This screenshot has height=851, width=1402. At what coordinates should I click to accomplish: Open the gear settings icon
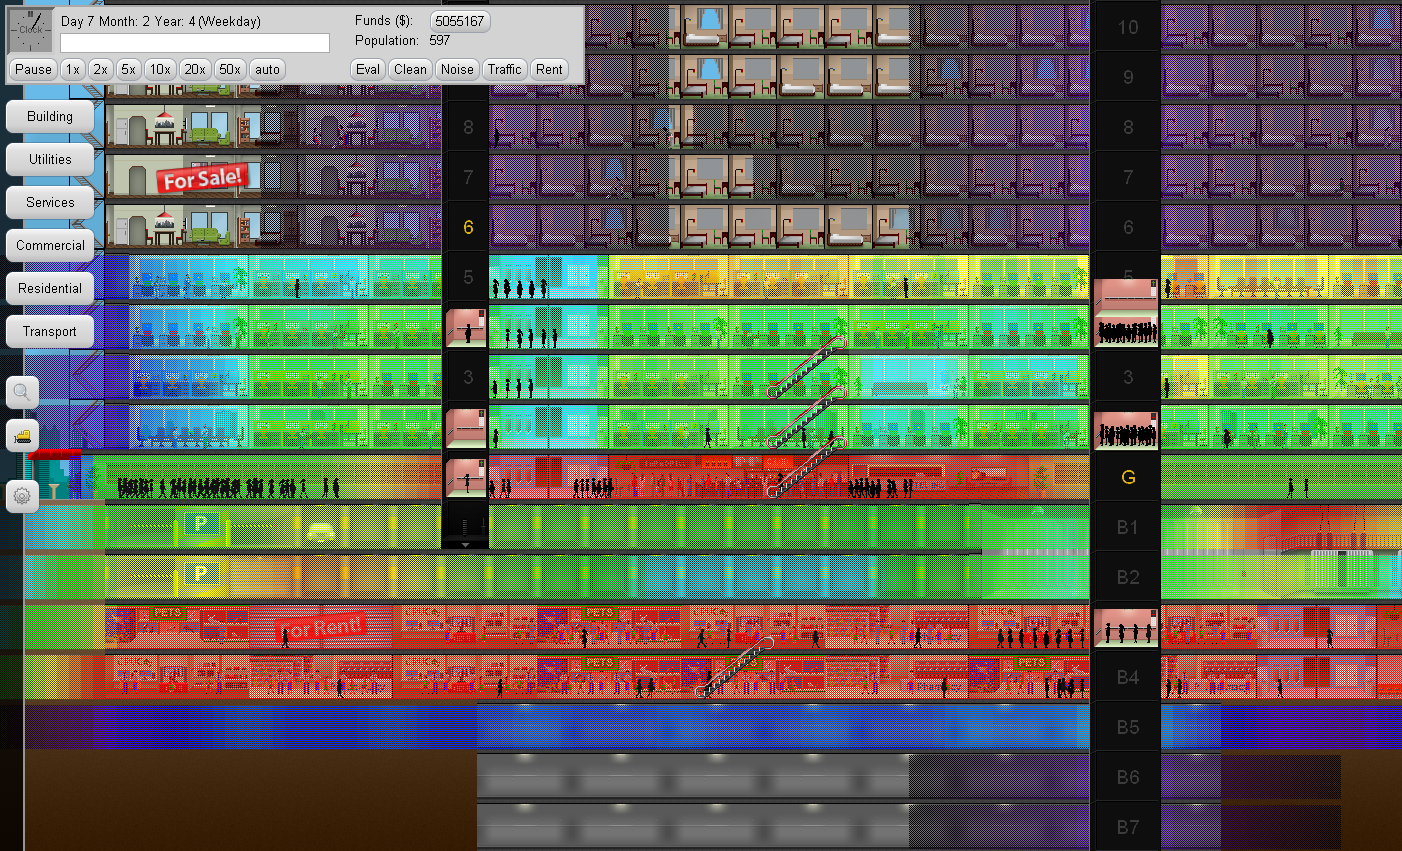coord(22,495)
